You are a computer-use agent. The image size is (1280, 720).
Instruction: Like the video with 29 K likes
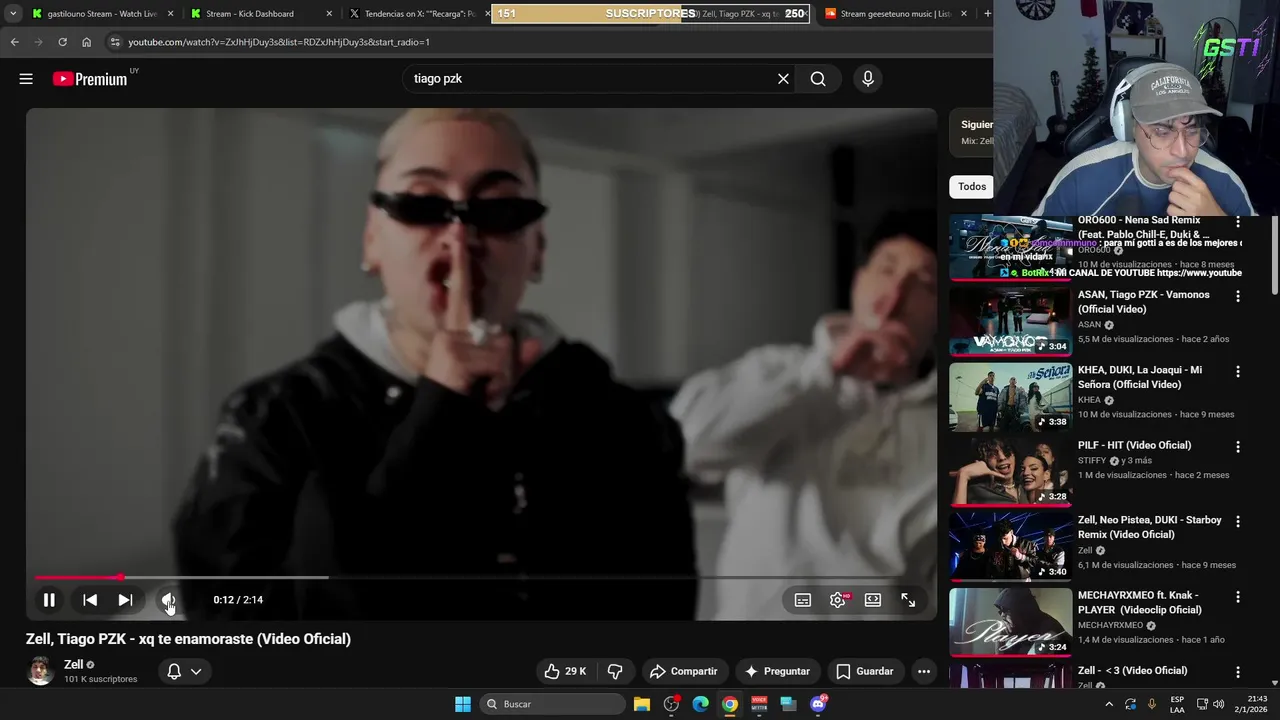point(564,671)
